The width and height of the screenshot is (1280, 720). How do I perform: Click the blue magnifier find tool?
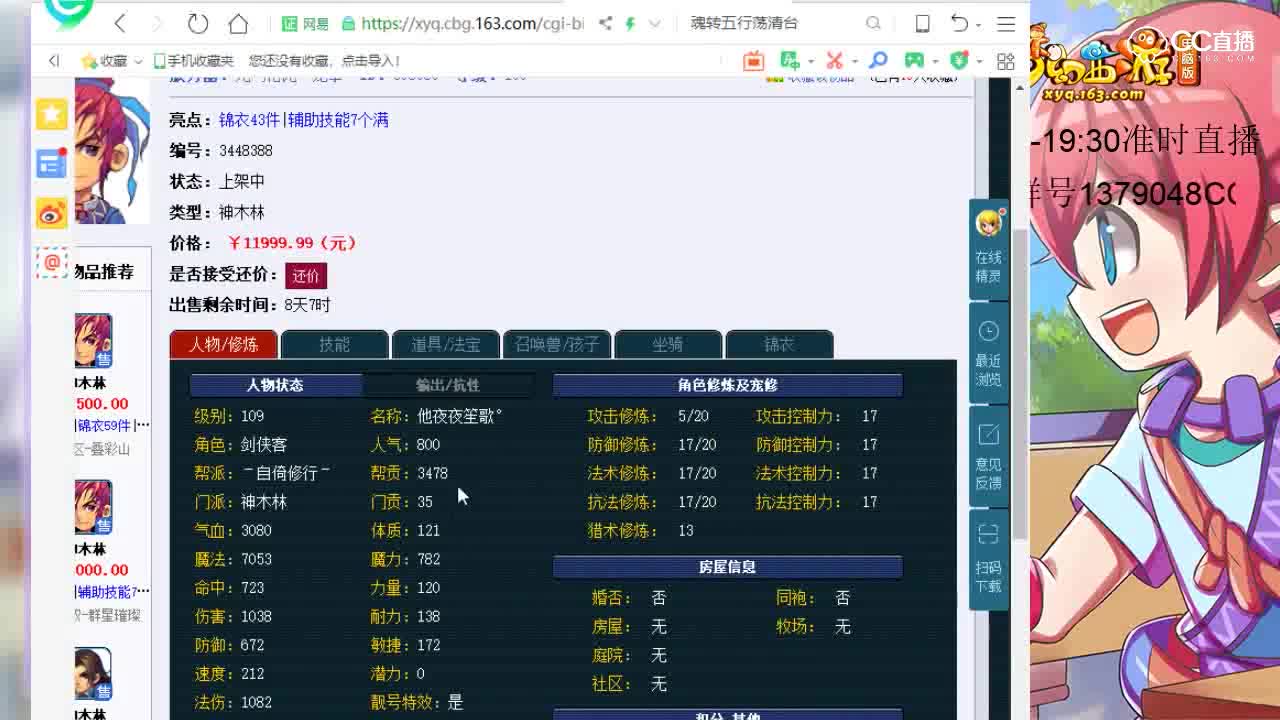[x=877, y=61]
